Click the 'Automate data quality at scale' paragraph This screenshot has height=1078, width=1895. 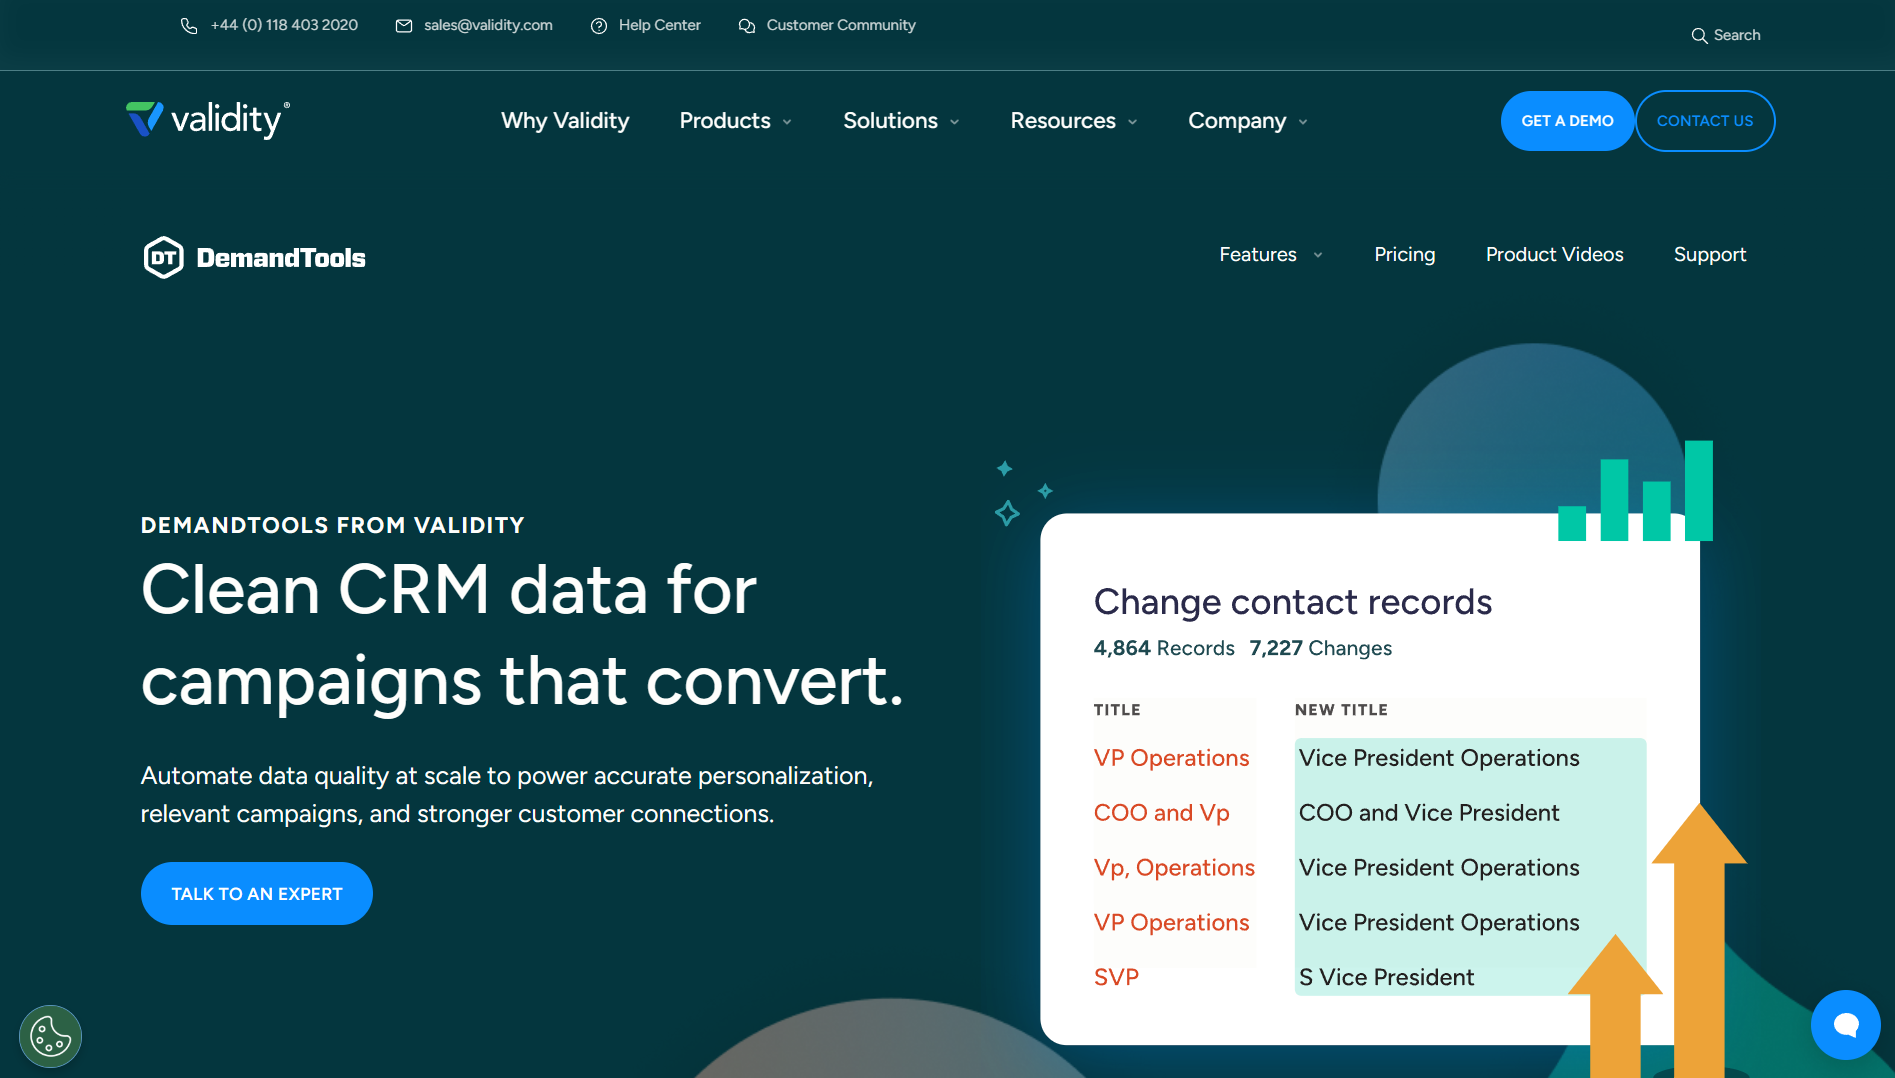click(507, 795)
